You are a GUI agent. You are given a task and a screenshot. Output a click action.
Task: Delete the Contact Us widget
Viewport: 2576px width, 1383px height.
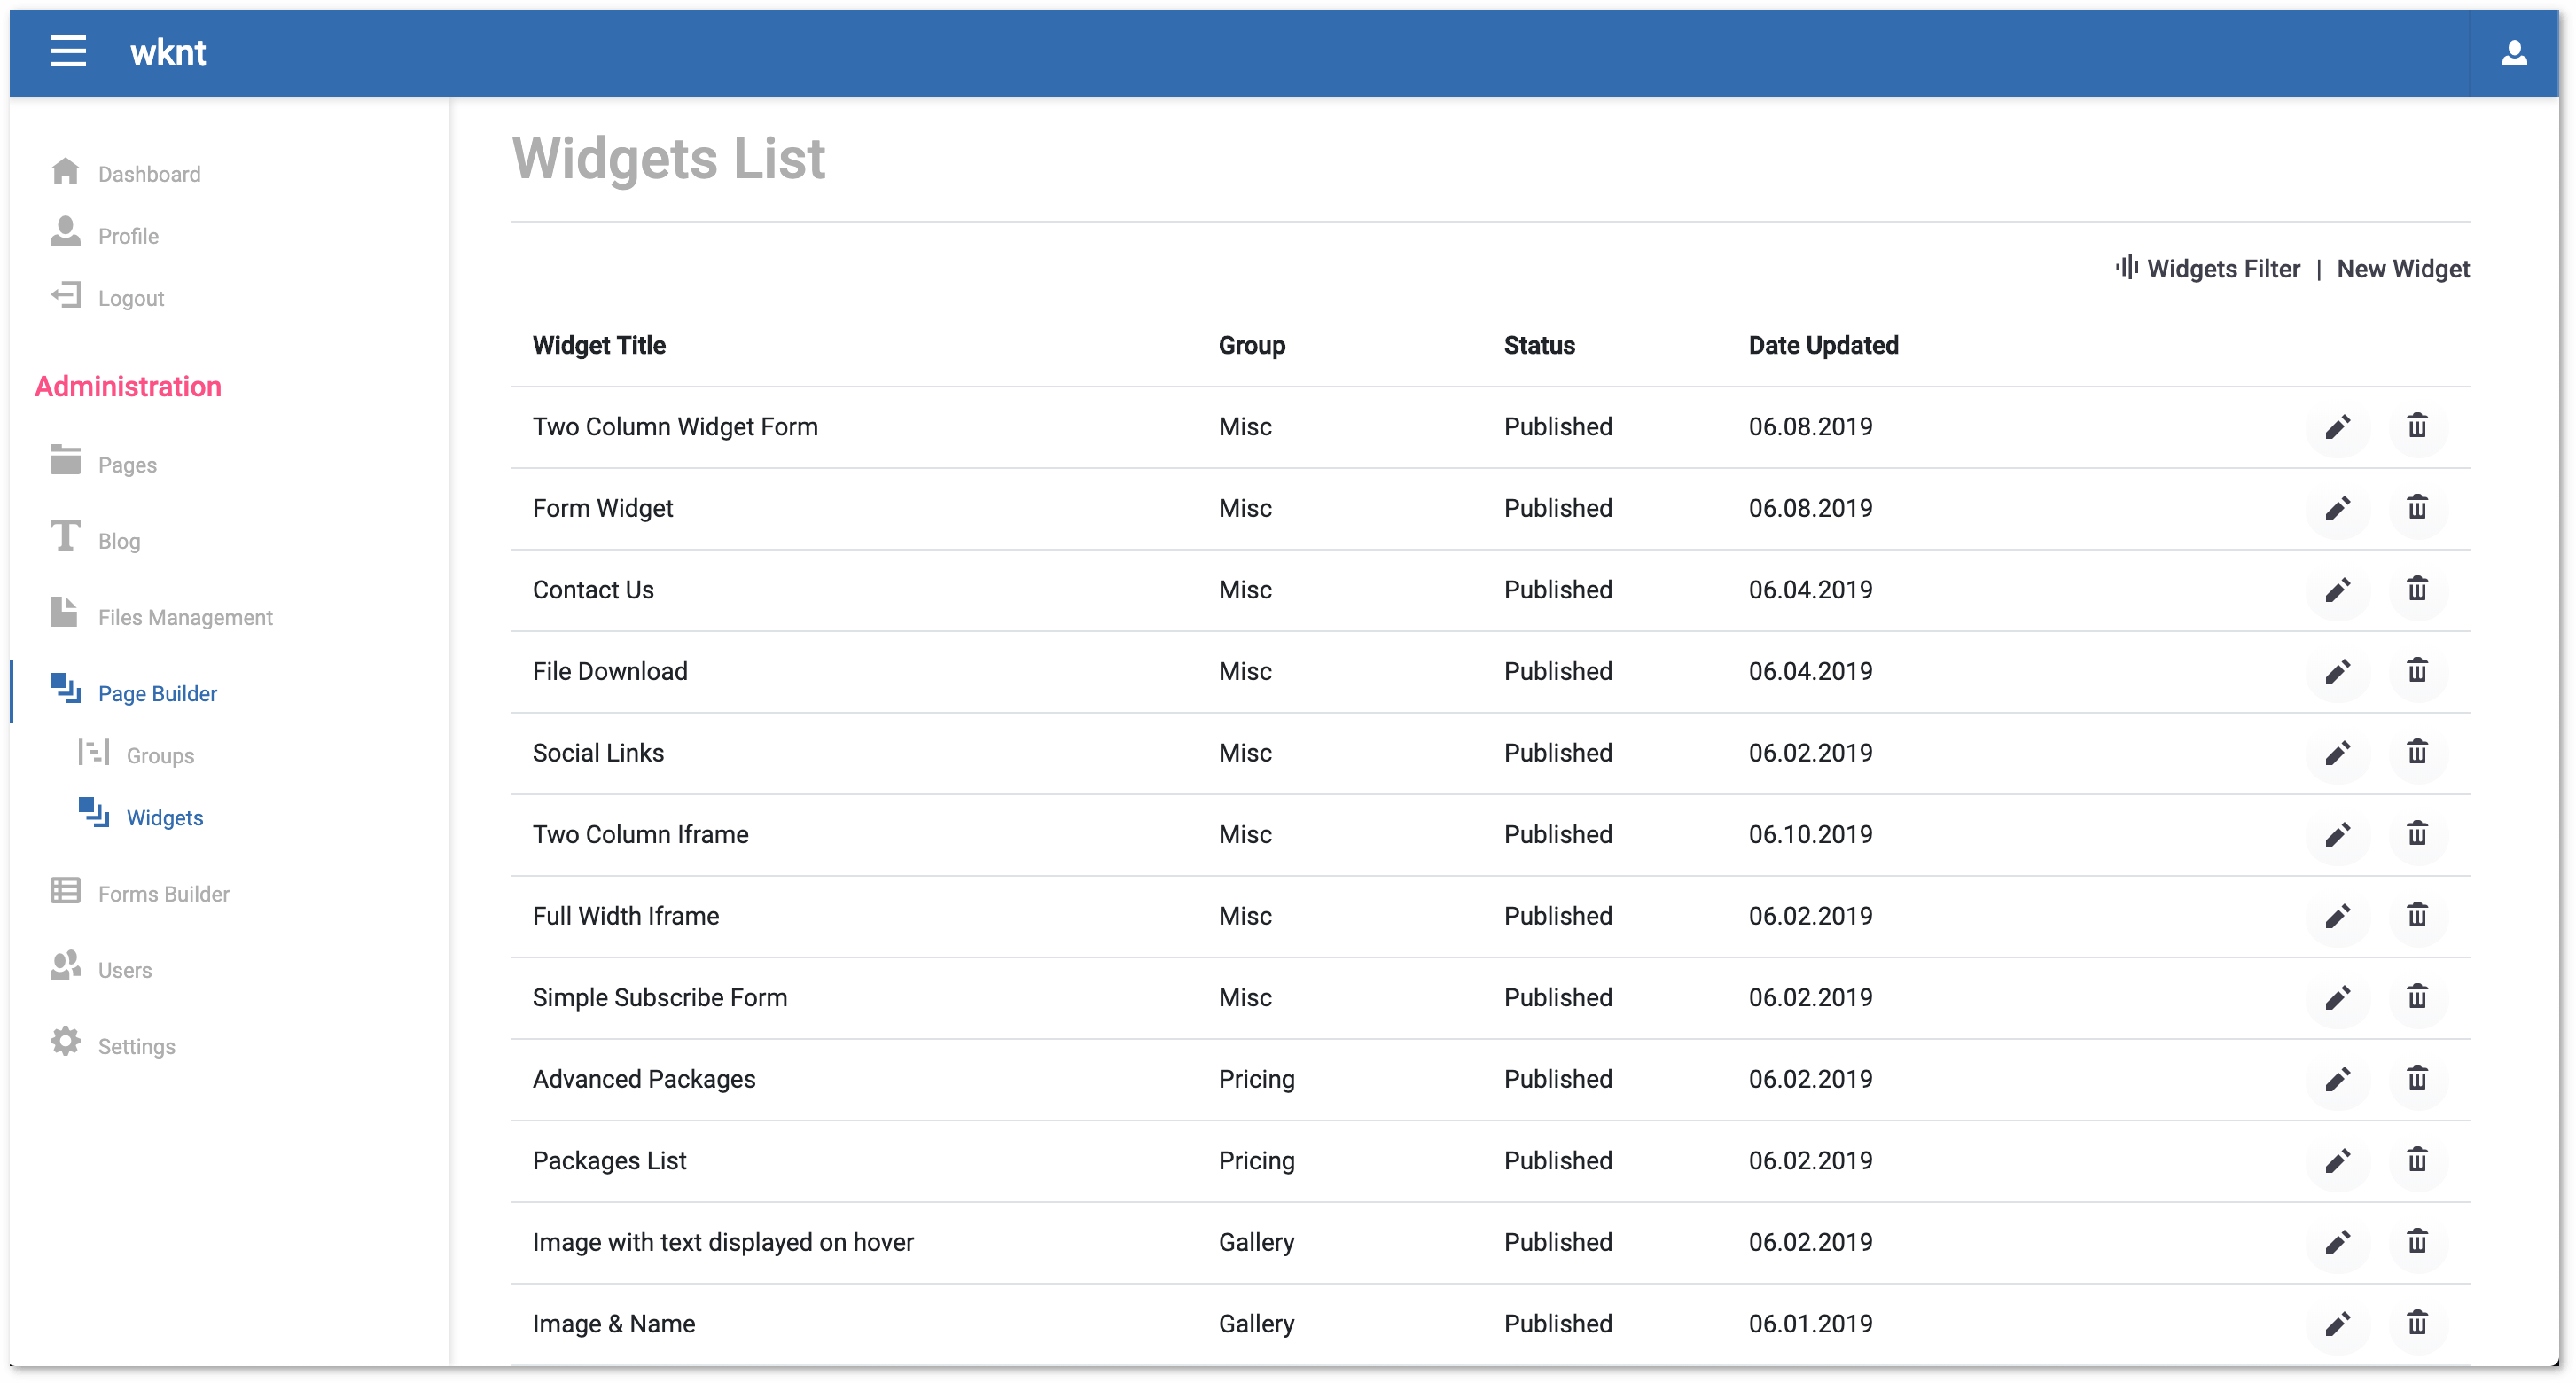tap(2417, 589)
